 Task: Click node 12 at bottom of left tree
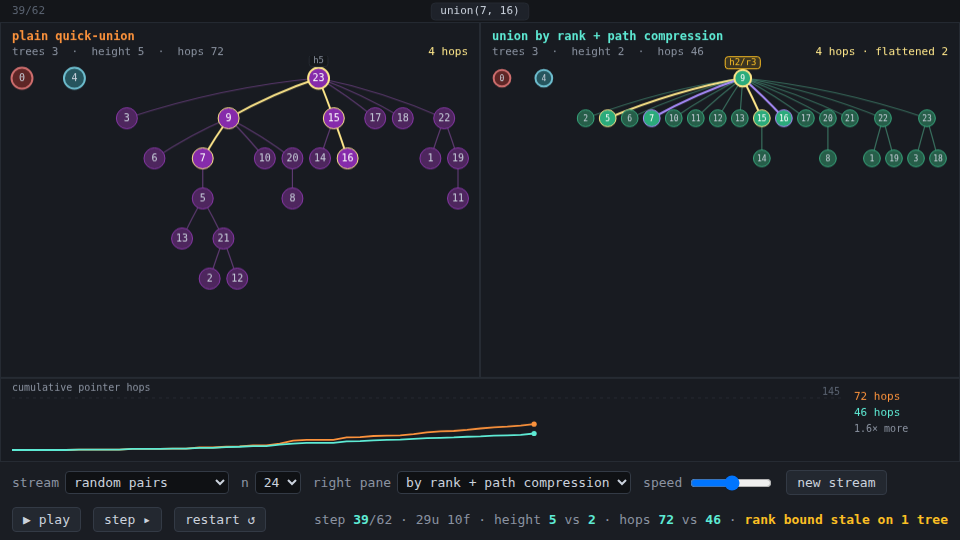click(x=237, y=278)
